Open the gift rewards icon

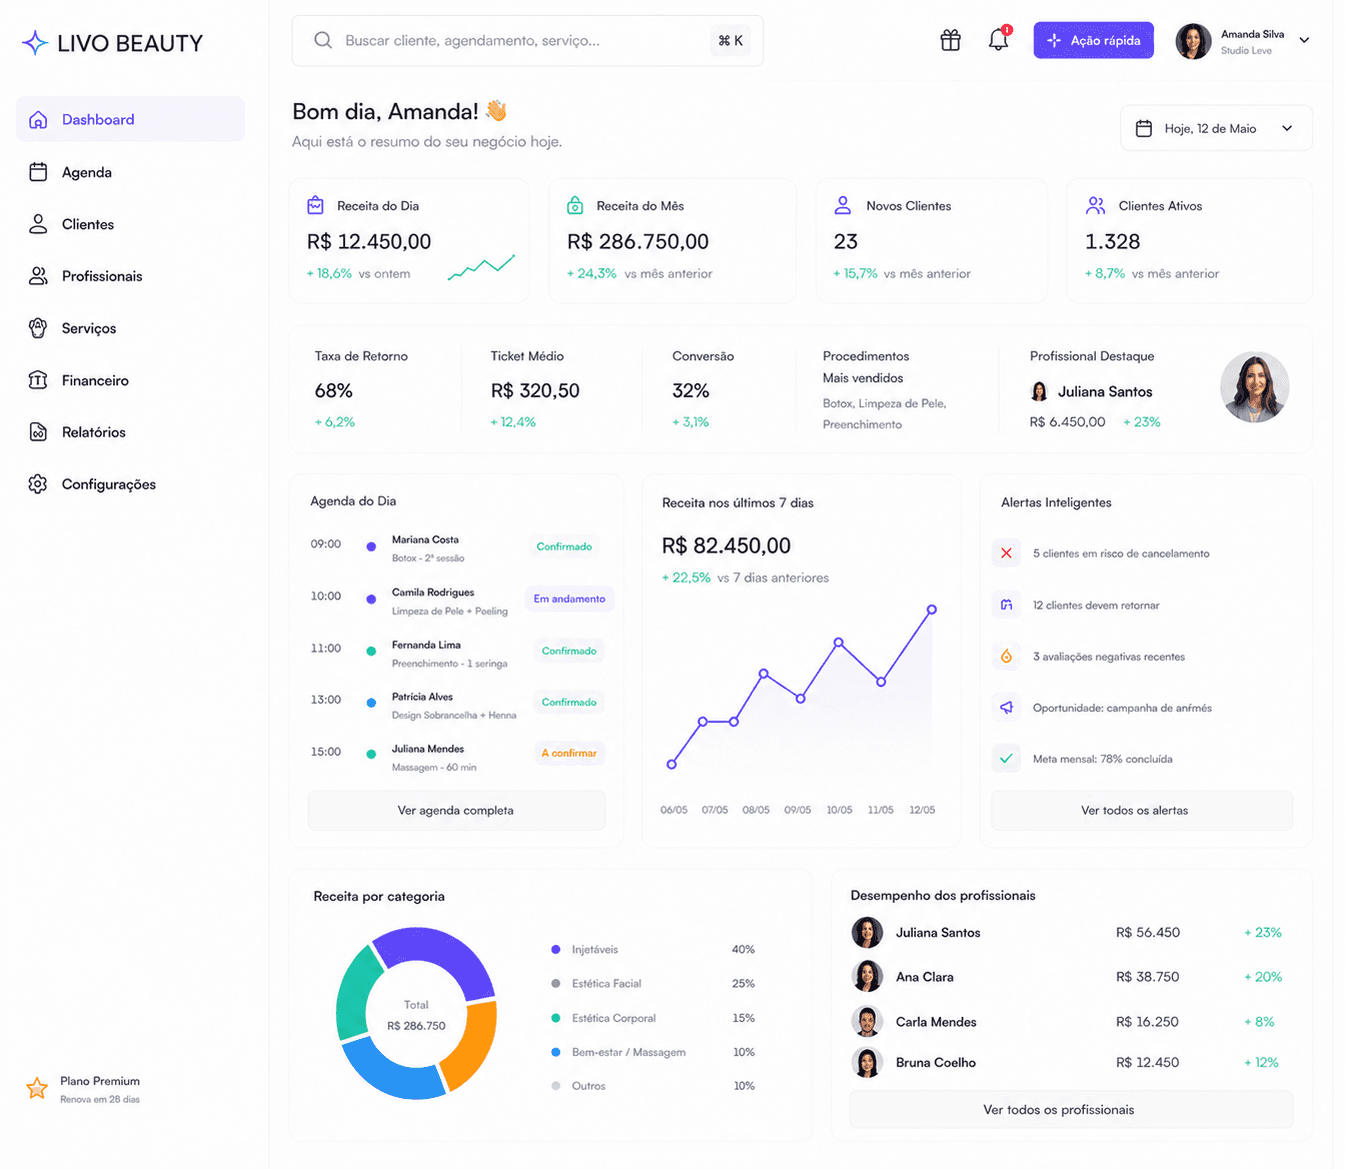[x=950, y=40]
